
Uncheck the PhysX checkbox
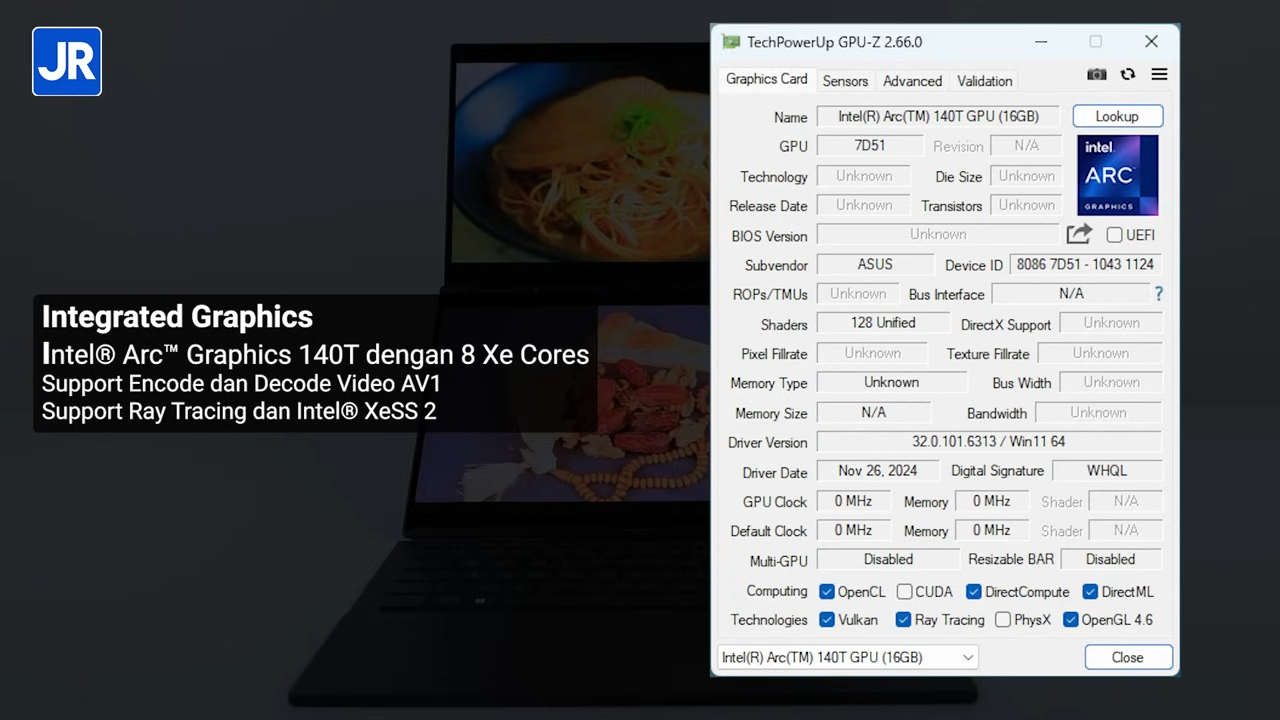(x=1002, y=620)
